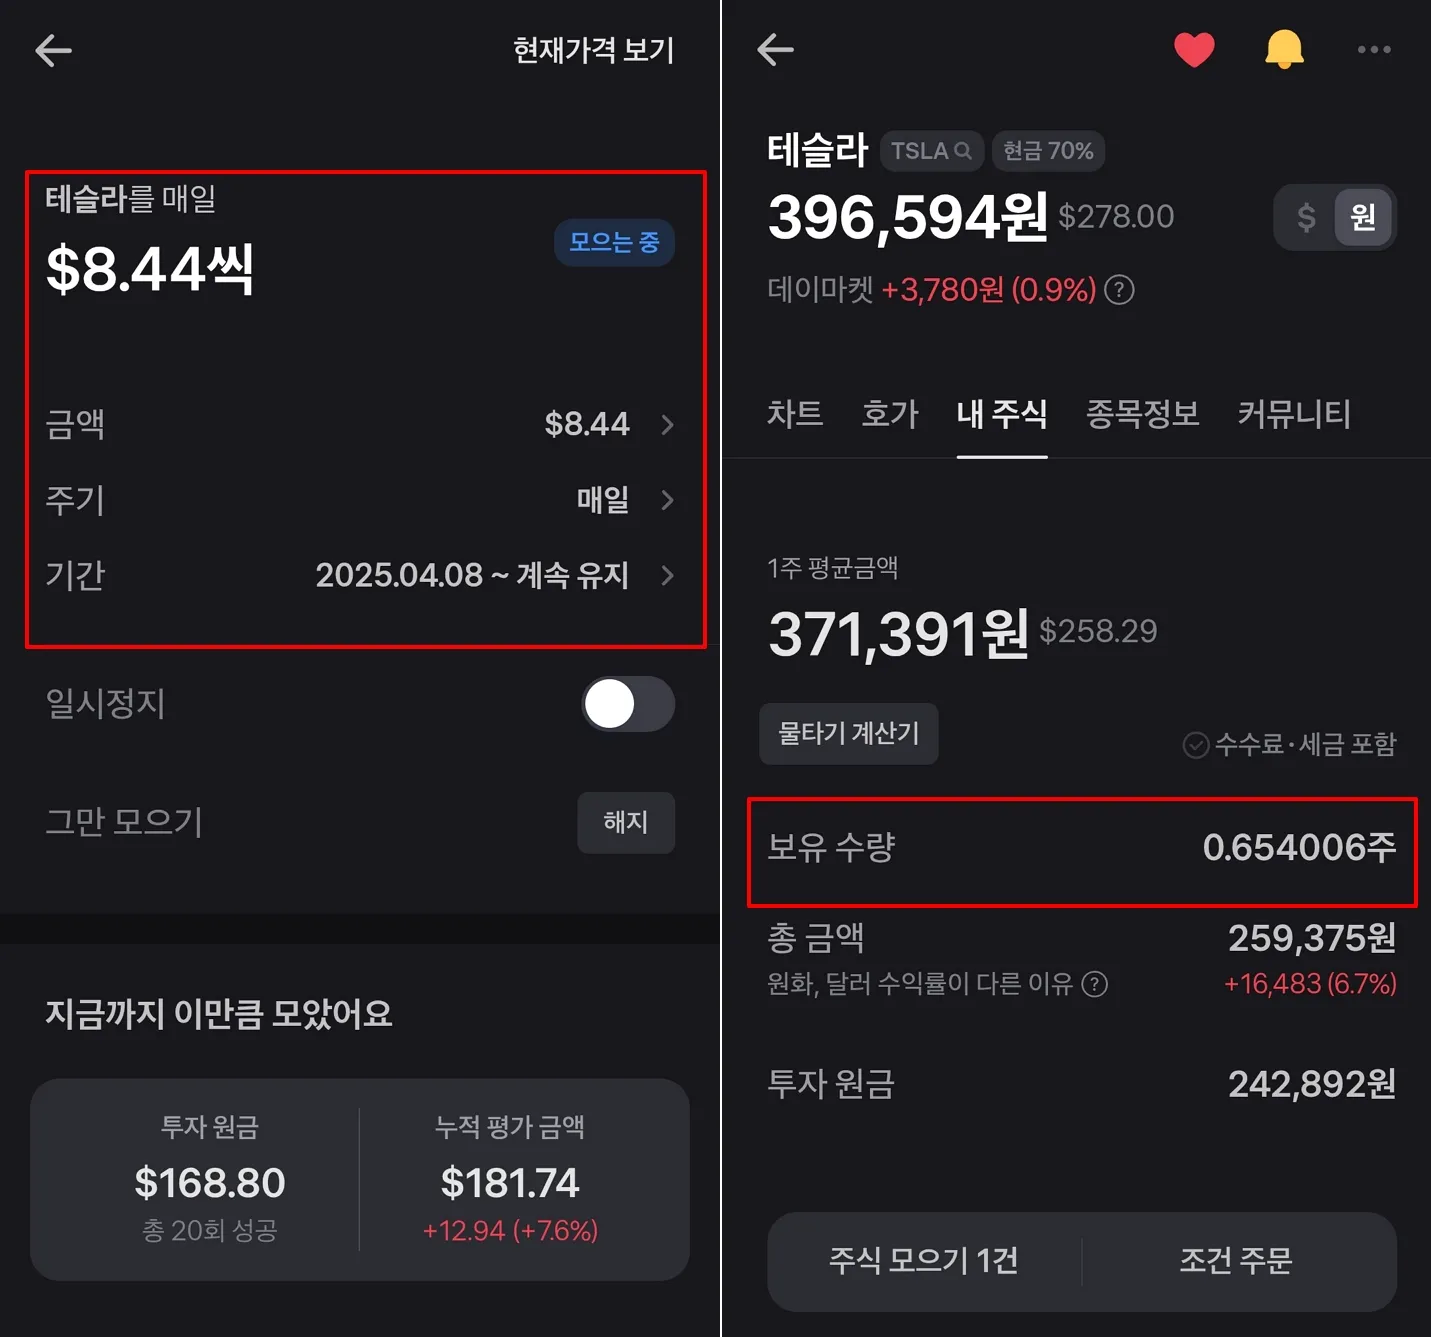Select the 원 currency option
1431x1337 pixels.
(1363, 217)
